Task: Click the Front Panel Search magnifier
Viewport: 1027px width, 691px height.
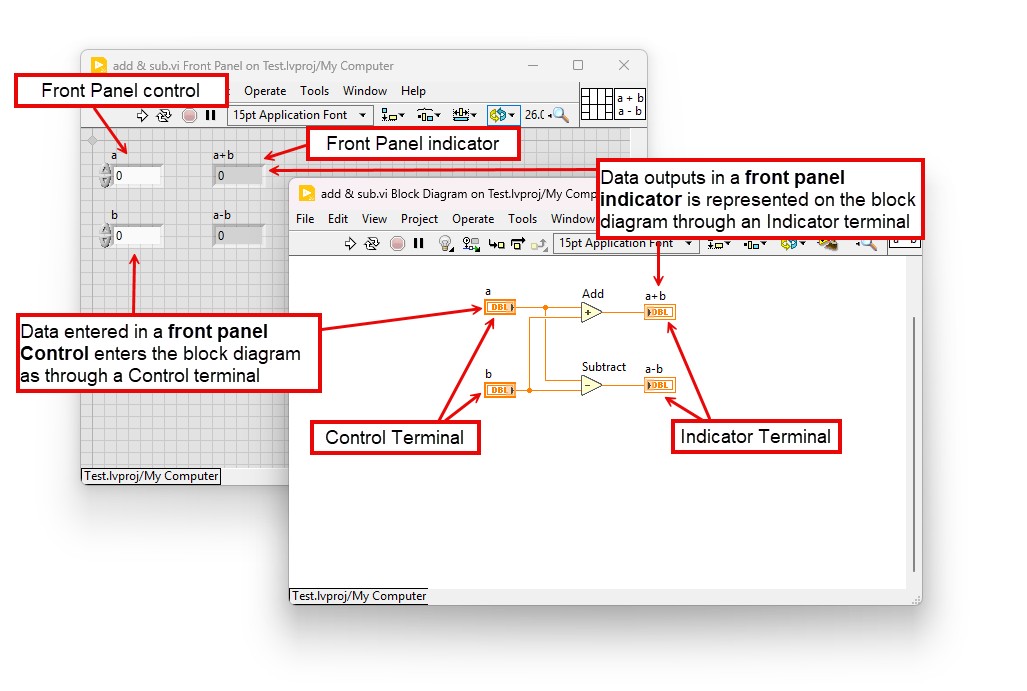Action: pyautogui.click(x=561, y=115)
